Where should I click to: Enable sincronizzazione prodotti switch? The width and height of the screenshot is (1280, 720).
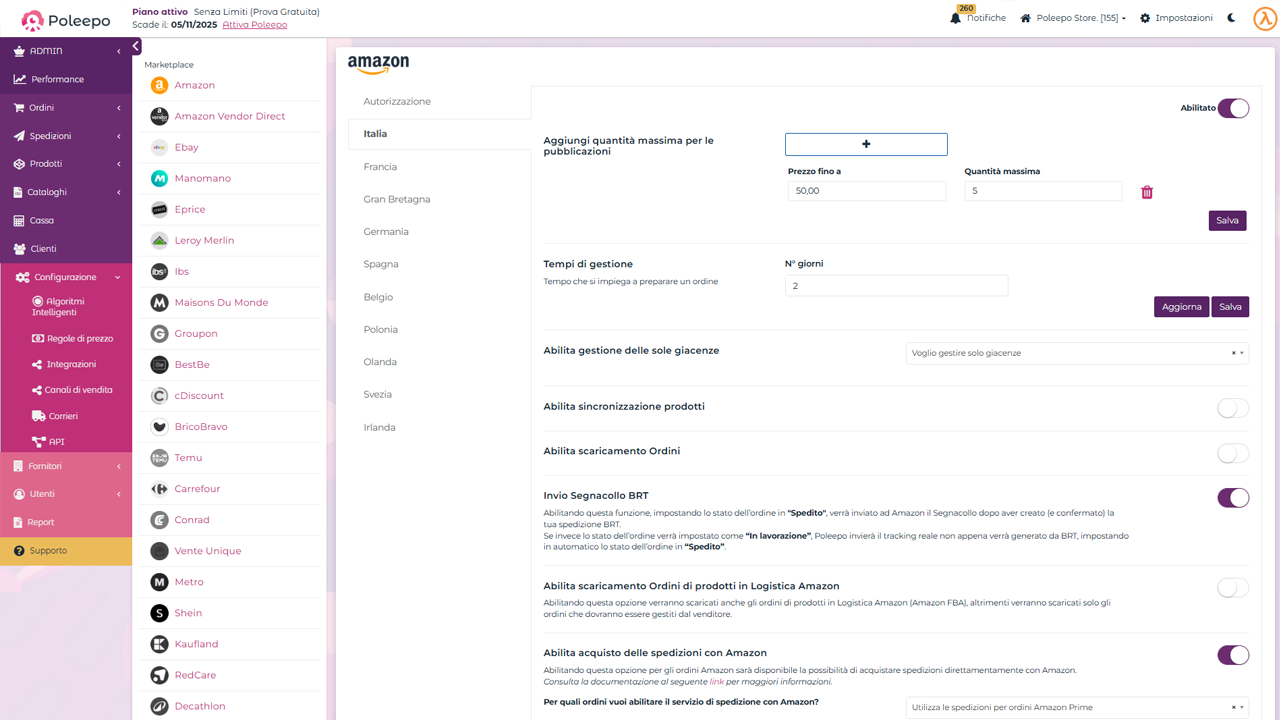pos(1233,408)
